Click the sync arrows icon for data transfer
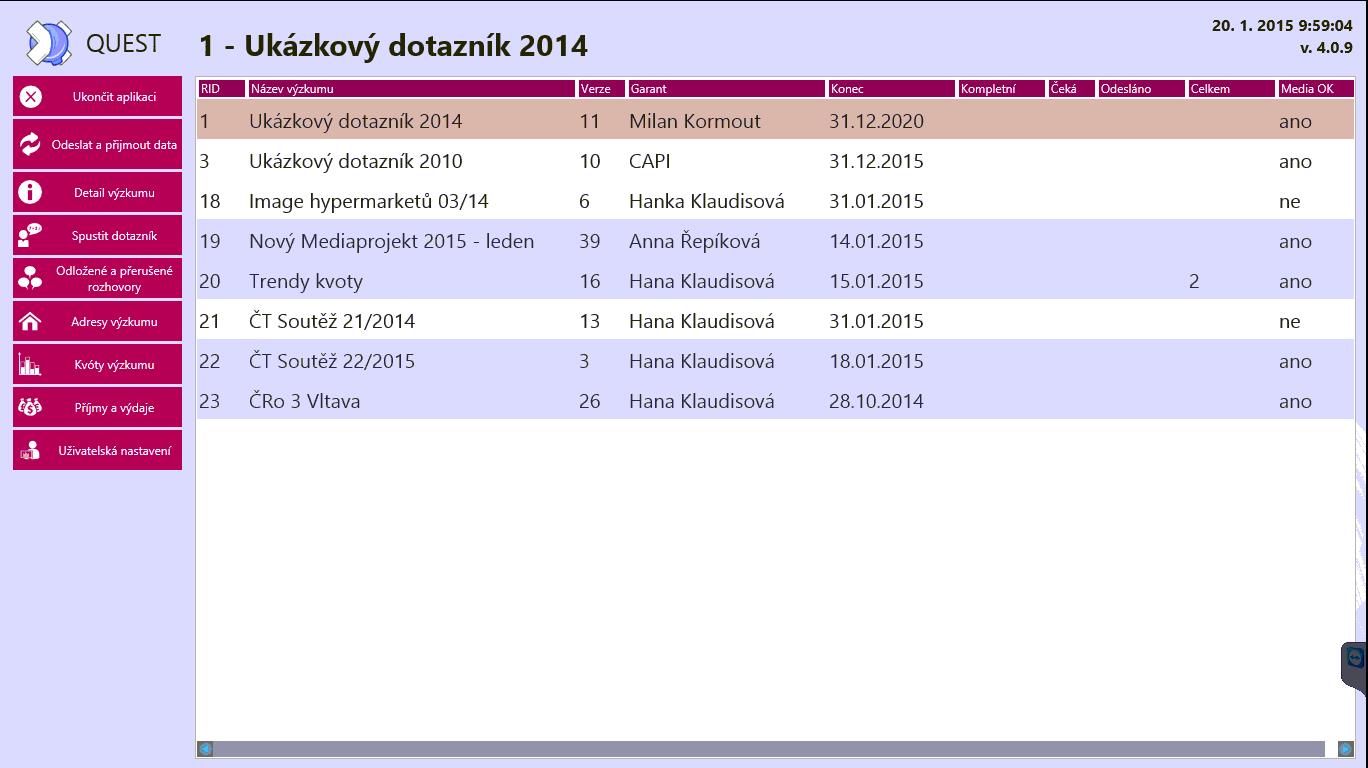Viewport: 1368px width, 768px height. coord(31,144)
